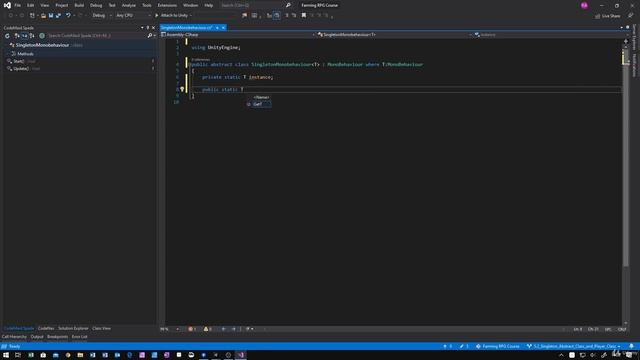Click the Save All icon
This screenshot has width=640, height=360.
[58, 16]
